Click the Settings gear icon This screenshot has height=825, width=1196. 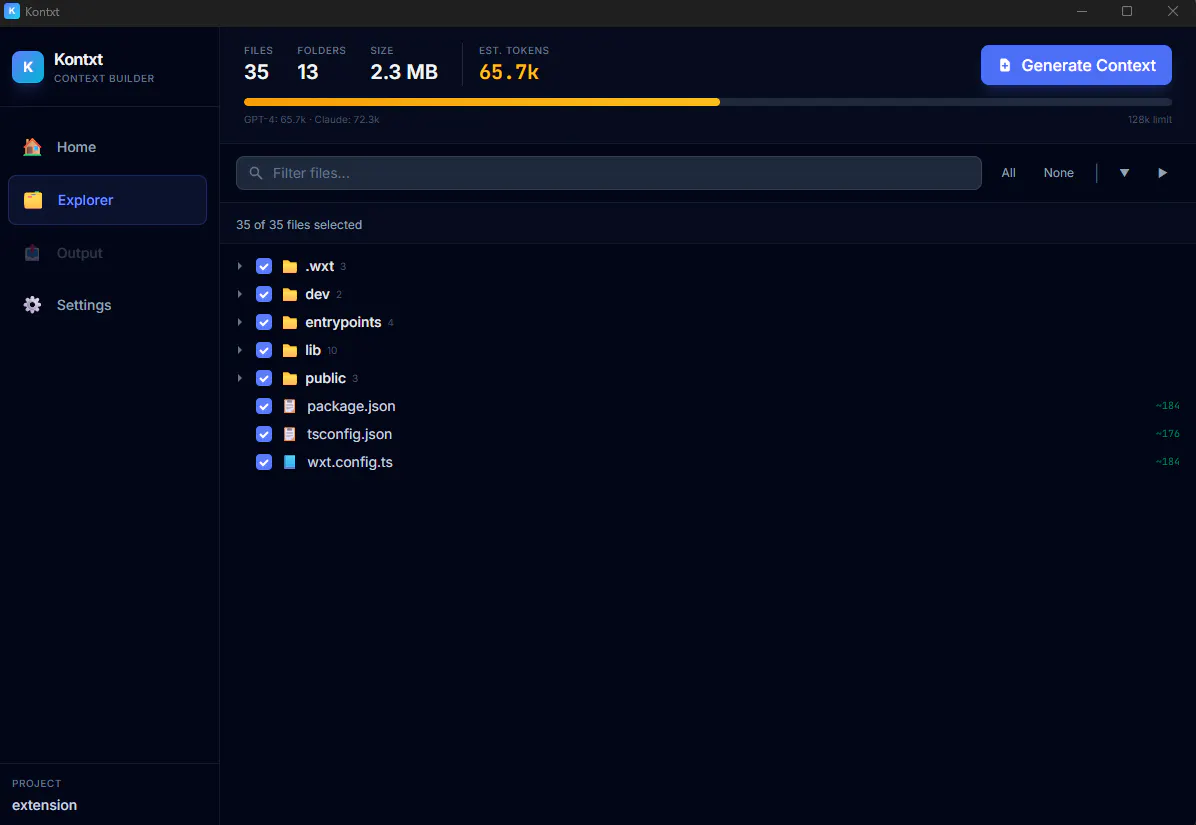tap(32, 305)
